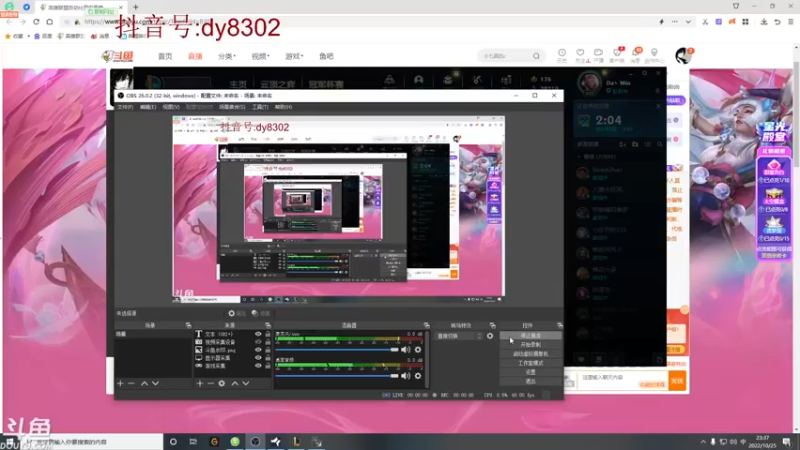
Task: Click Stop Streaming button in OBS controls
Action: click(x=531, y=336)
